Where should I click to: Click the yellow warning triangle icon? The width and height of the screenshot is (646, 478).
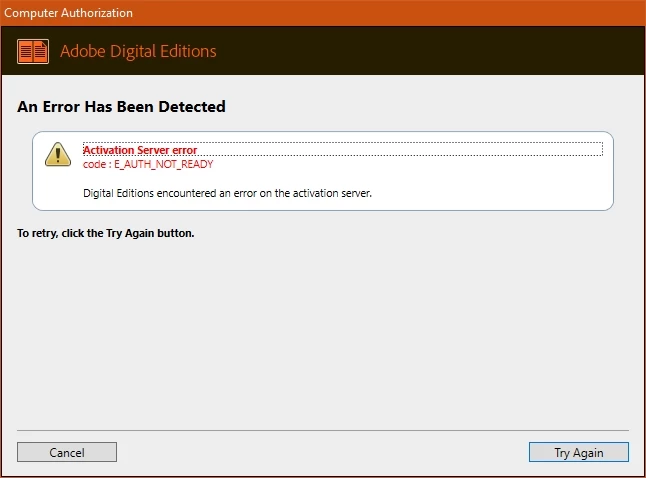(58, 155)
